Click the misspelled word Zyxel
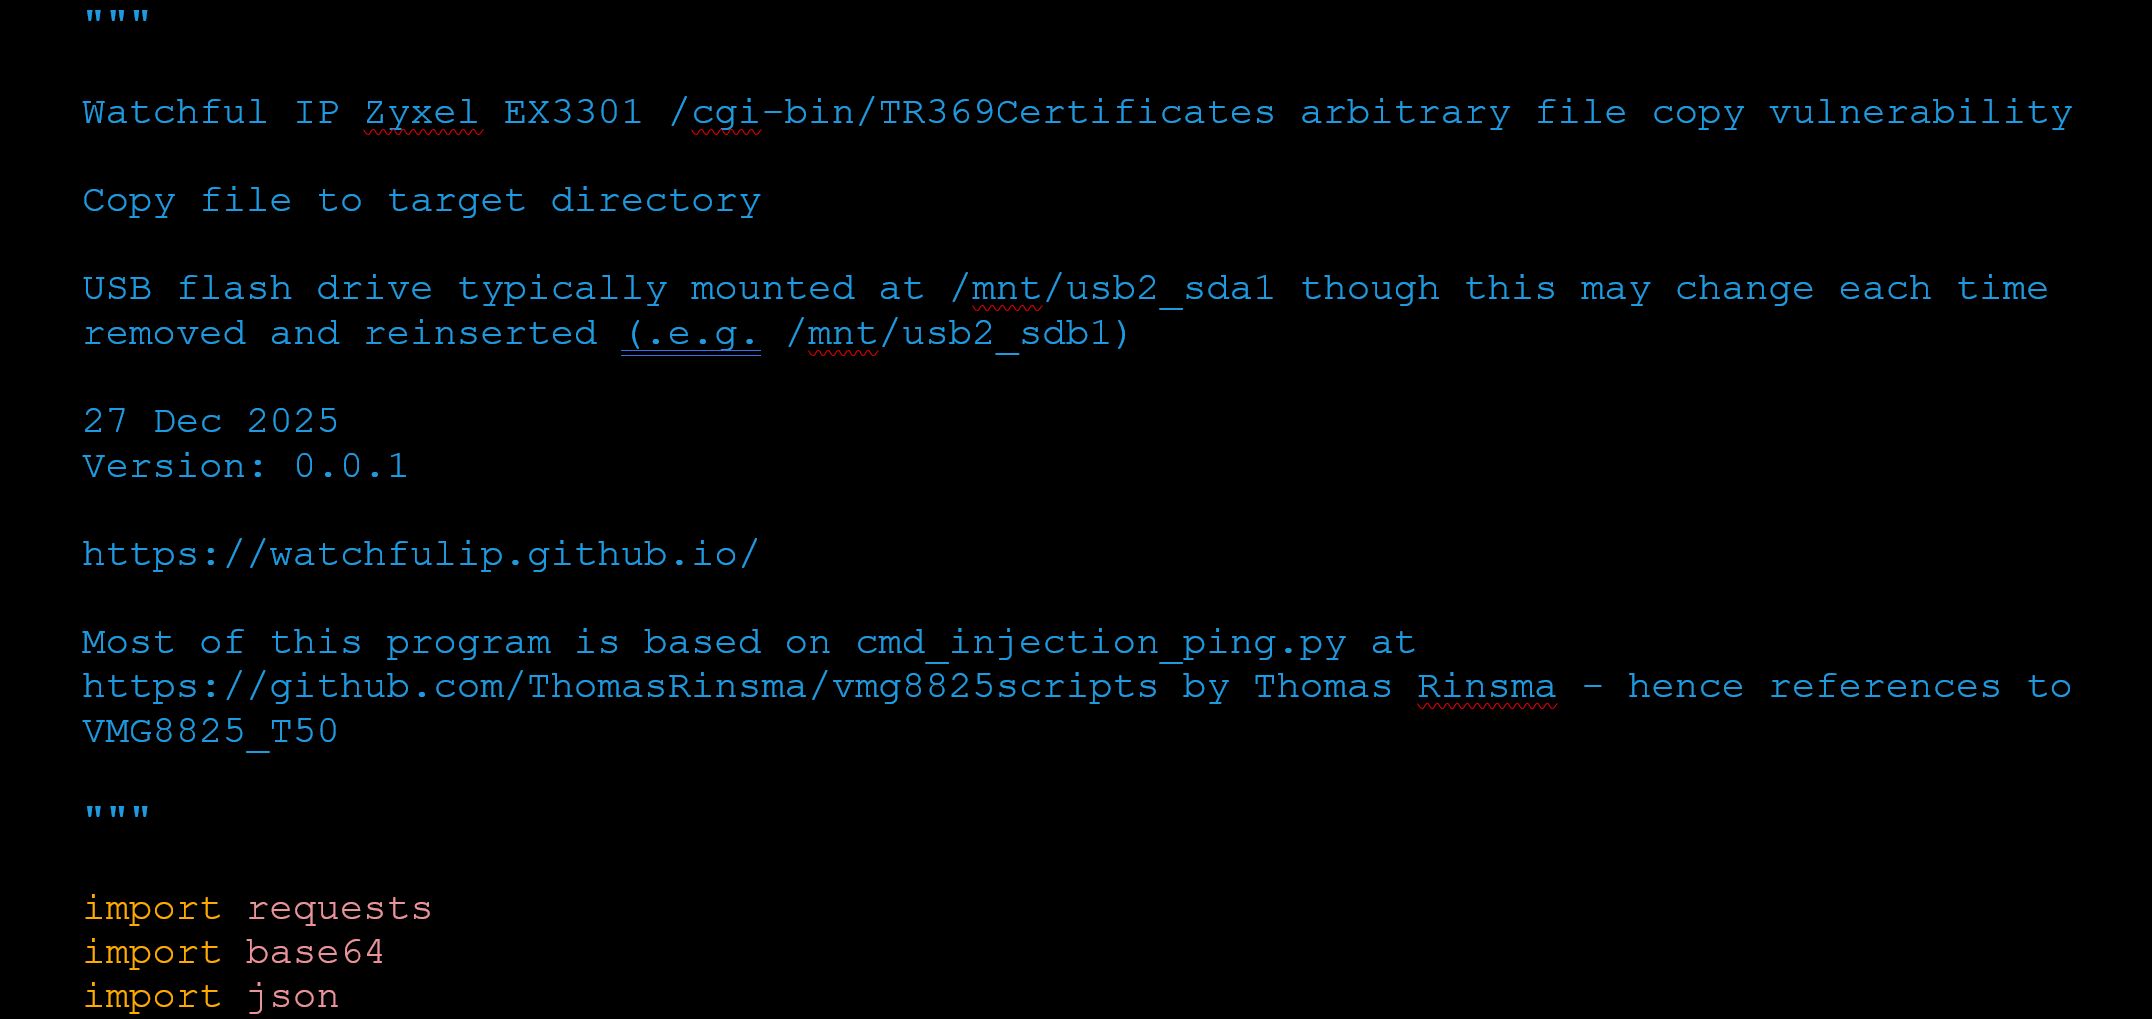 pyautogui.click(x=421, y=113)
